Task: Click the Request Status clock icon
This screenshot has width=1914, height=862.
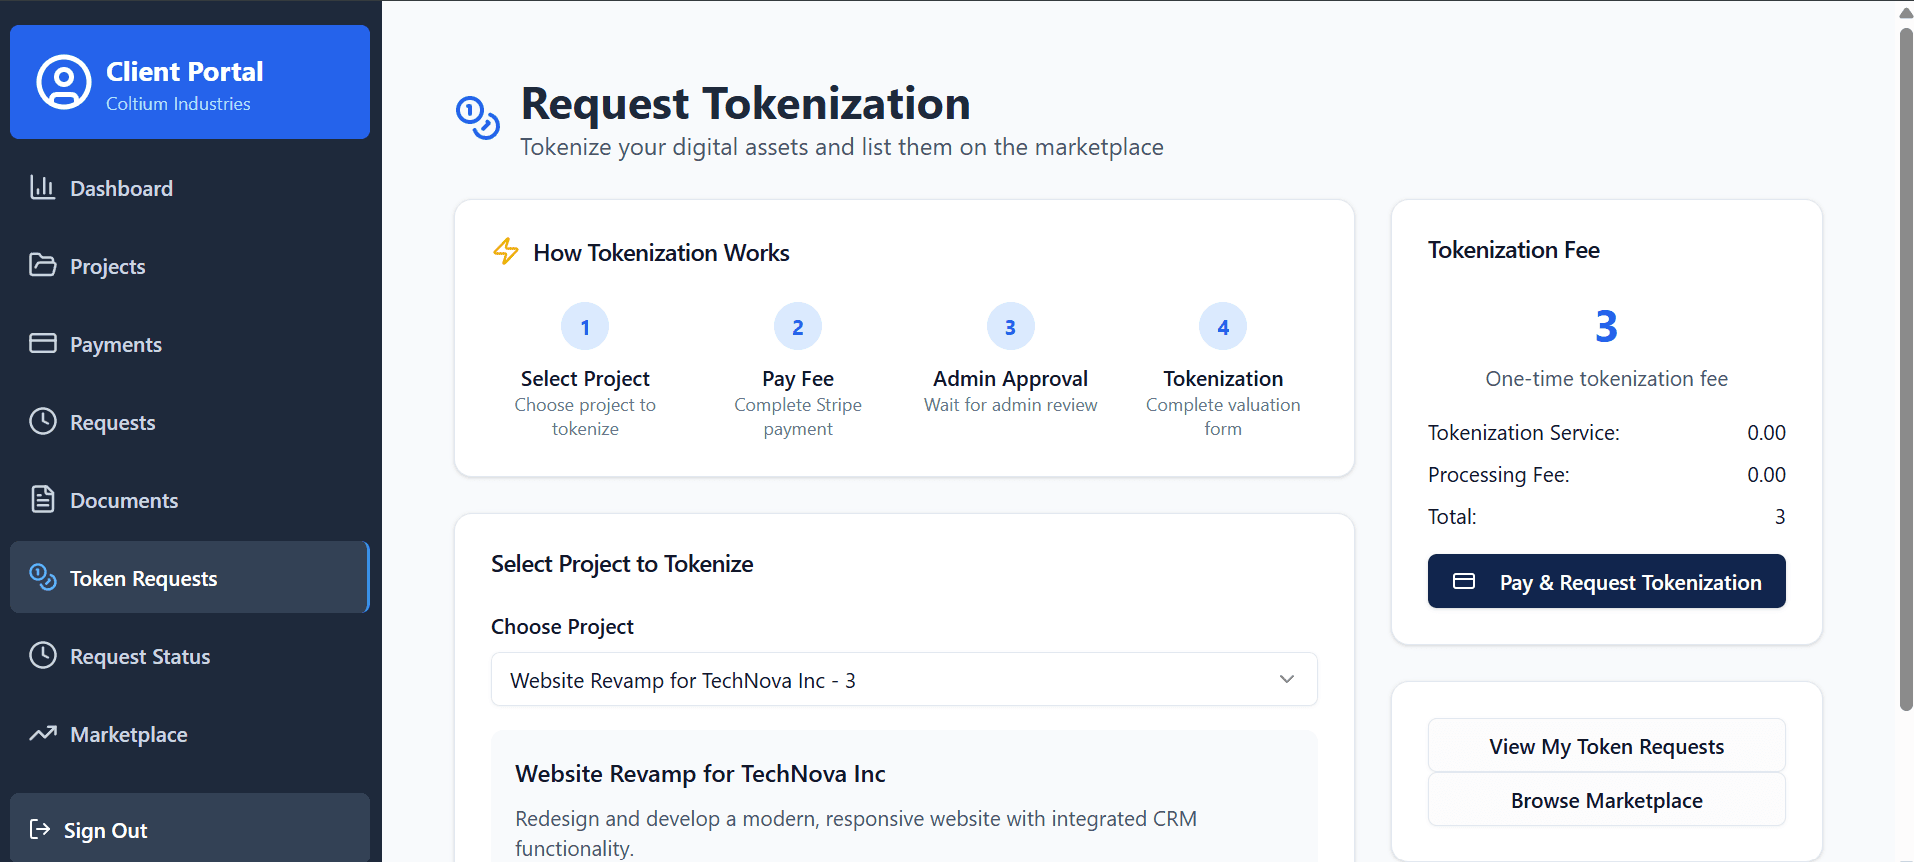Action: pos(42,655)
